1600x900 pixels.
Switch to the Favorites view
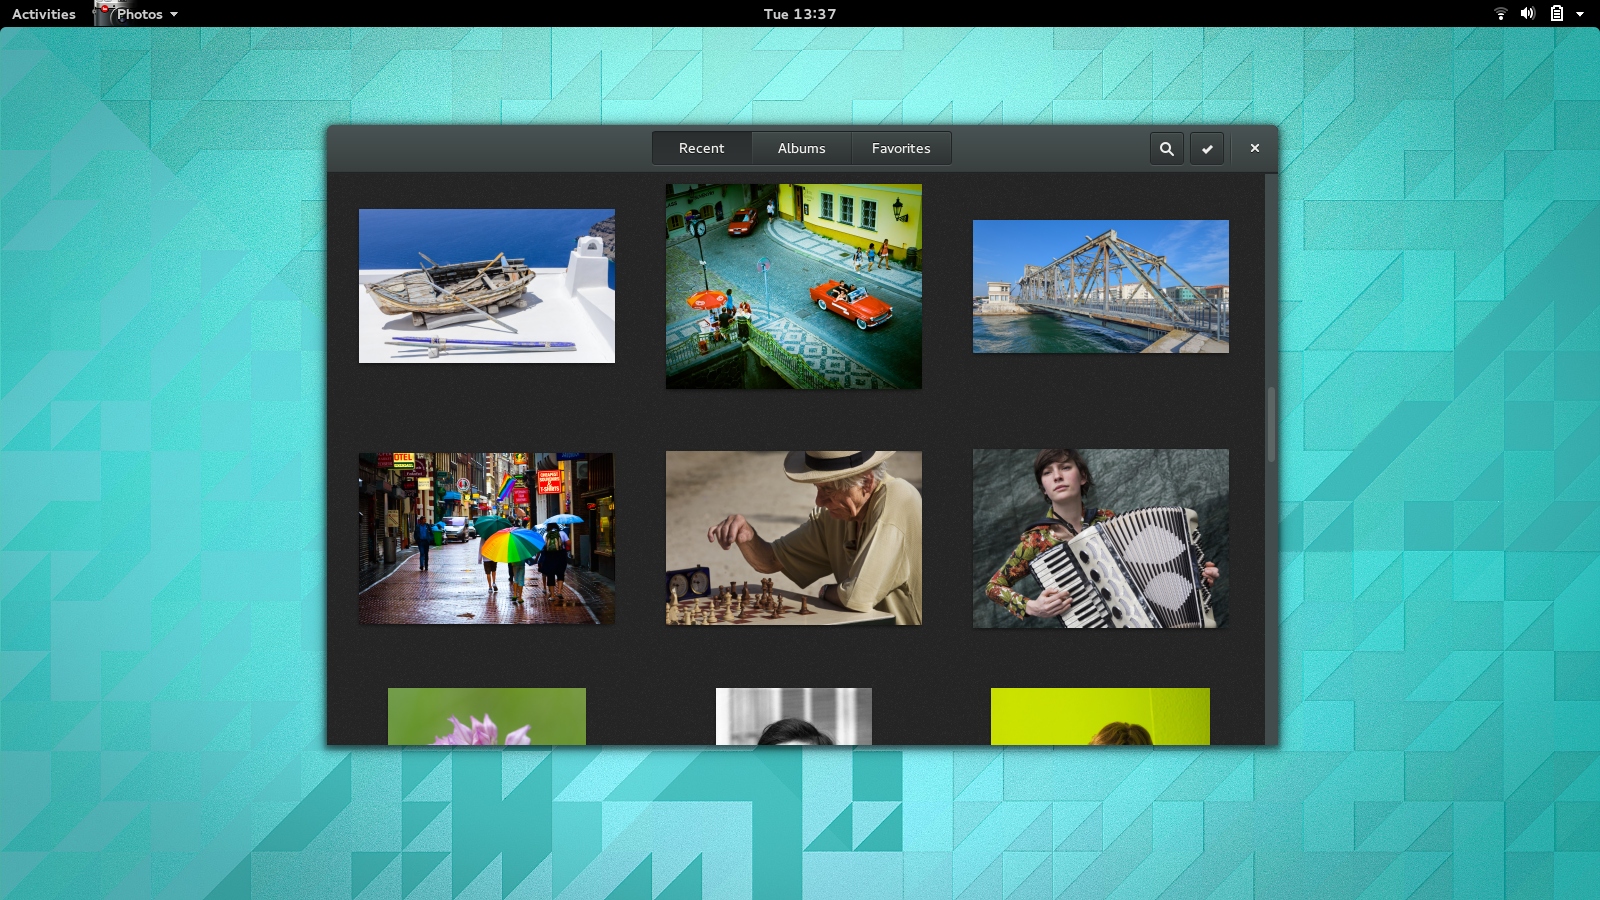tap(901, 148)
